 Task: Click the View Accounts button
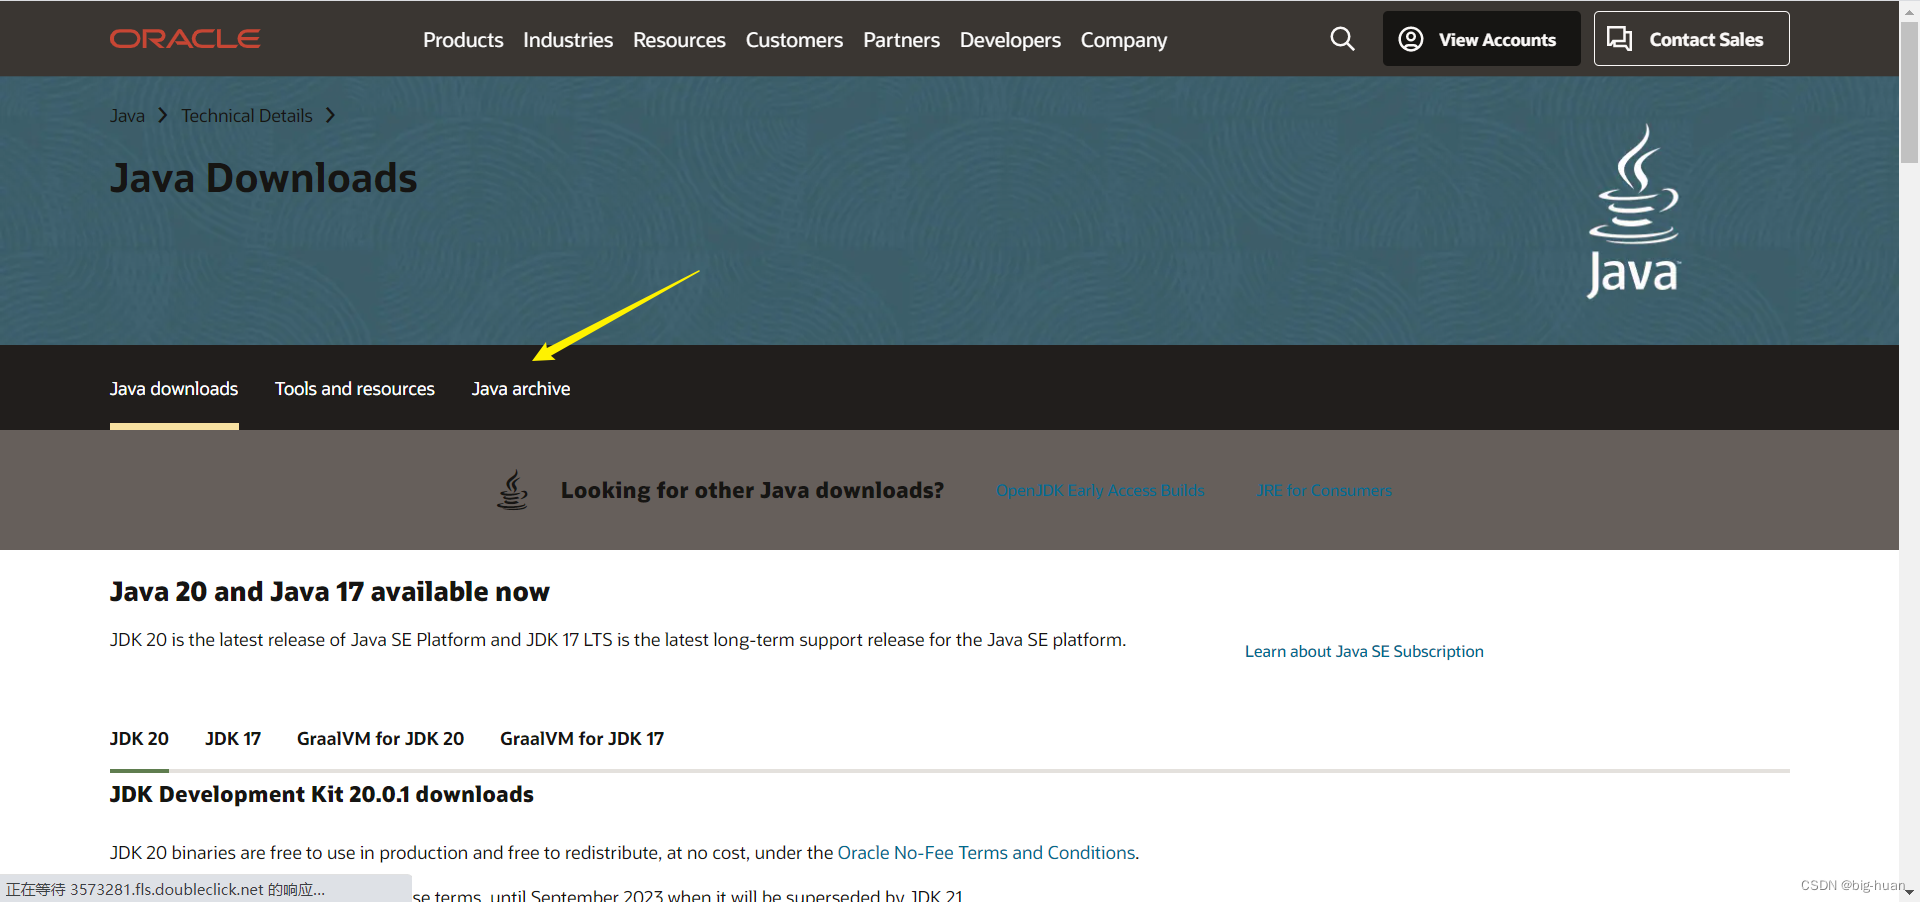point(1481,39)
